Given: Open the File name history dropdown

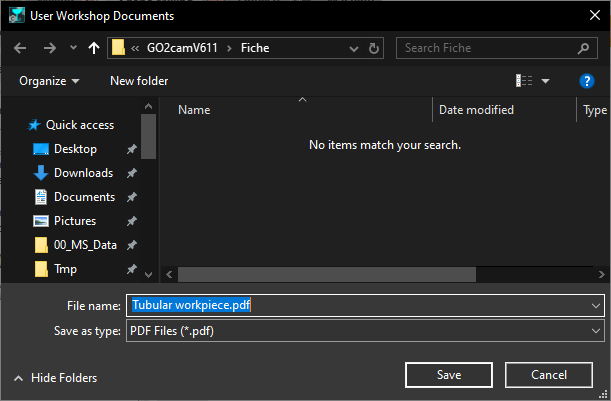Looking at the screenshot, I should 597,305.
